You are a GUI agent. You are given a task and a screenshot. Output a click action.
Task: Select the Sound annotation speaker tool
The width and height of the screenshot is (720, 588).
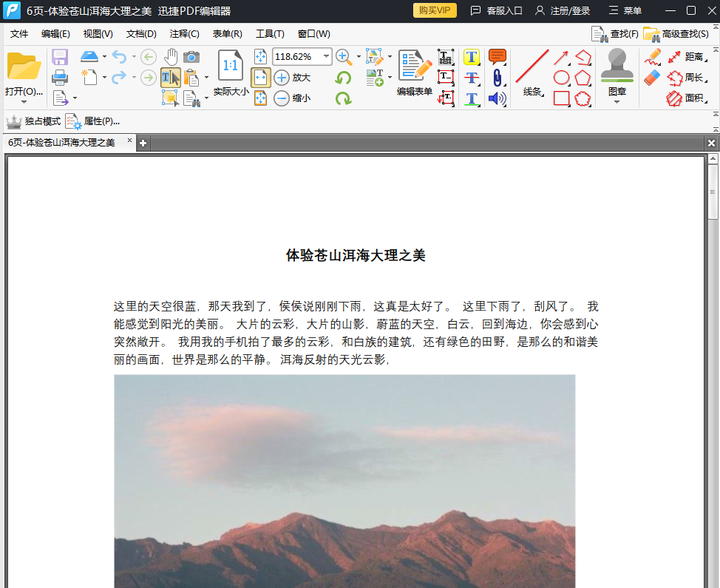tap(497, 98)
